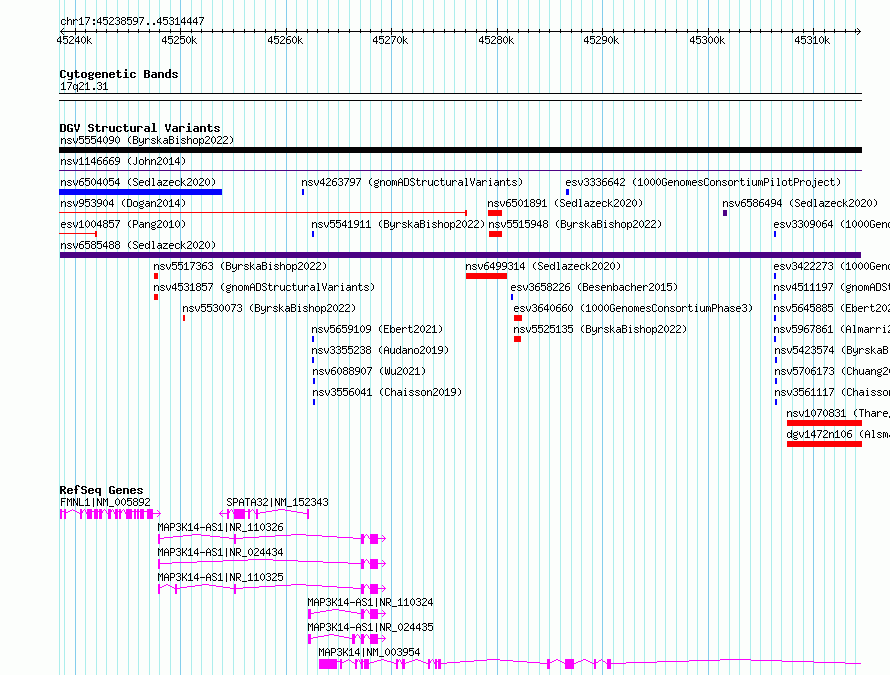Click the 45280k mark on the ruler
Screen dimensions: 890x675
pos(496,40)
